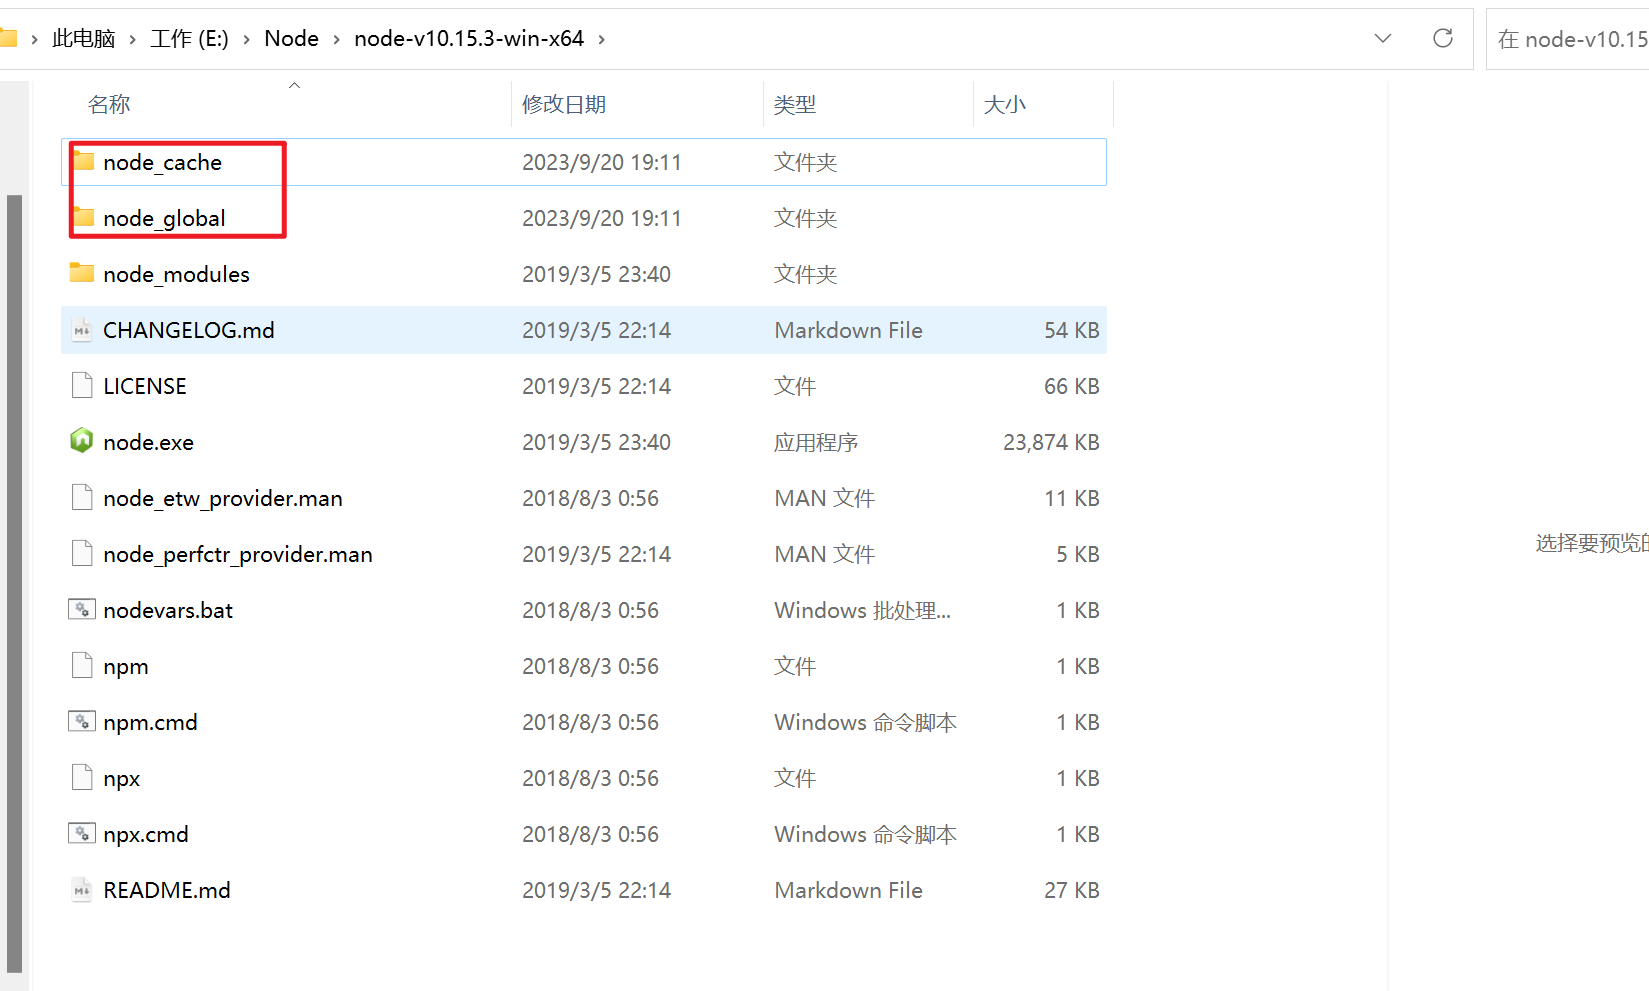Click the 23,874 KB size of node.exe

click(x=1051, y=442)
